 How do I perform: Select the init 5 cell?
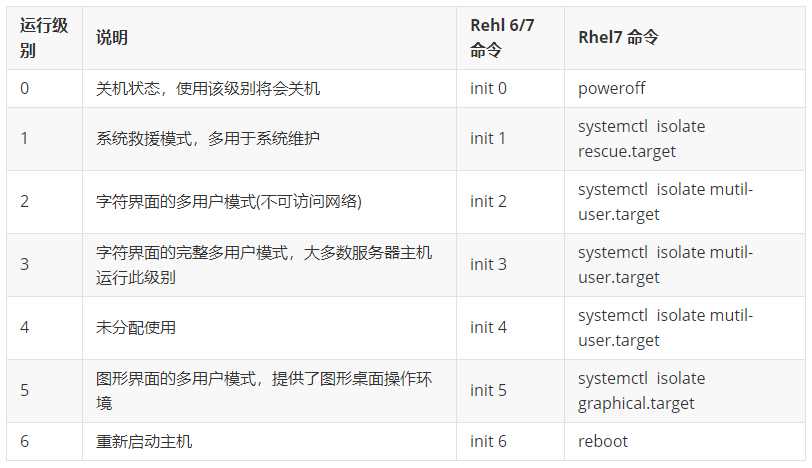tap(510, 391)
